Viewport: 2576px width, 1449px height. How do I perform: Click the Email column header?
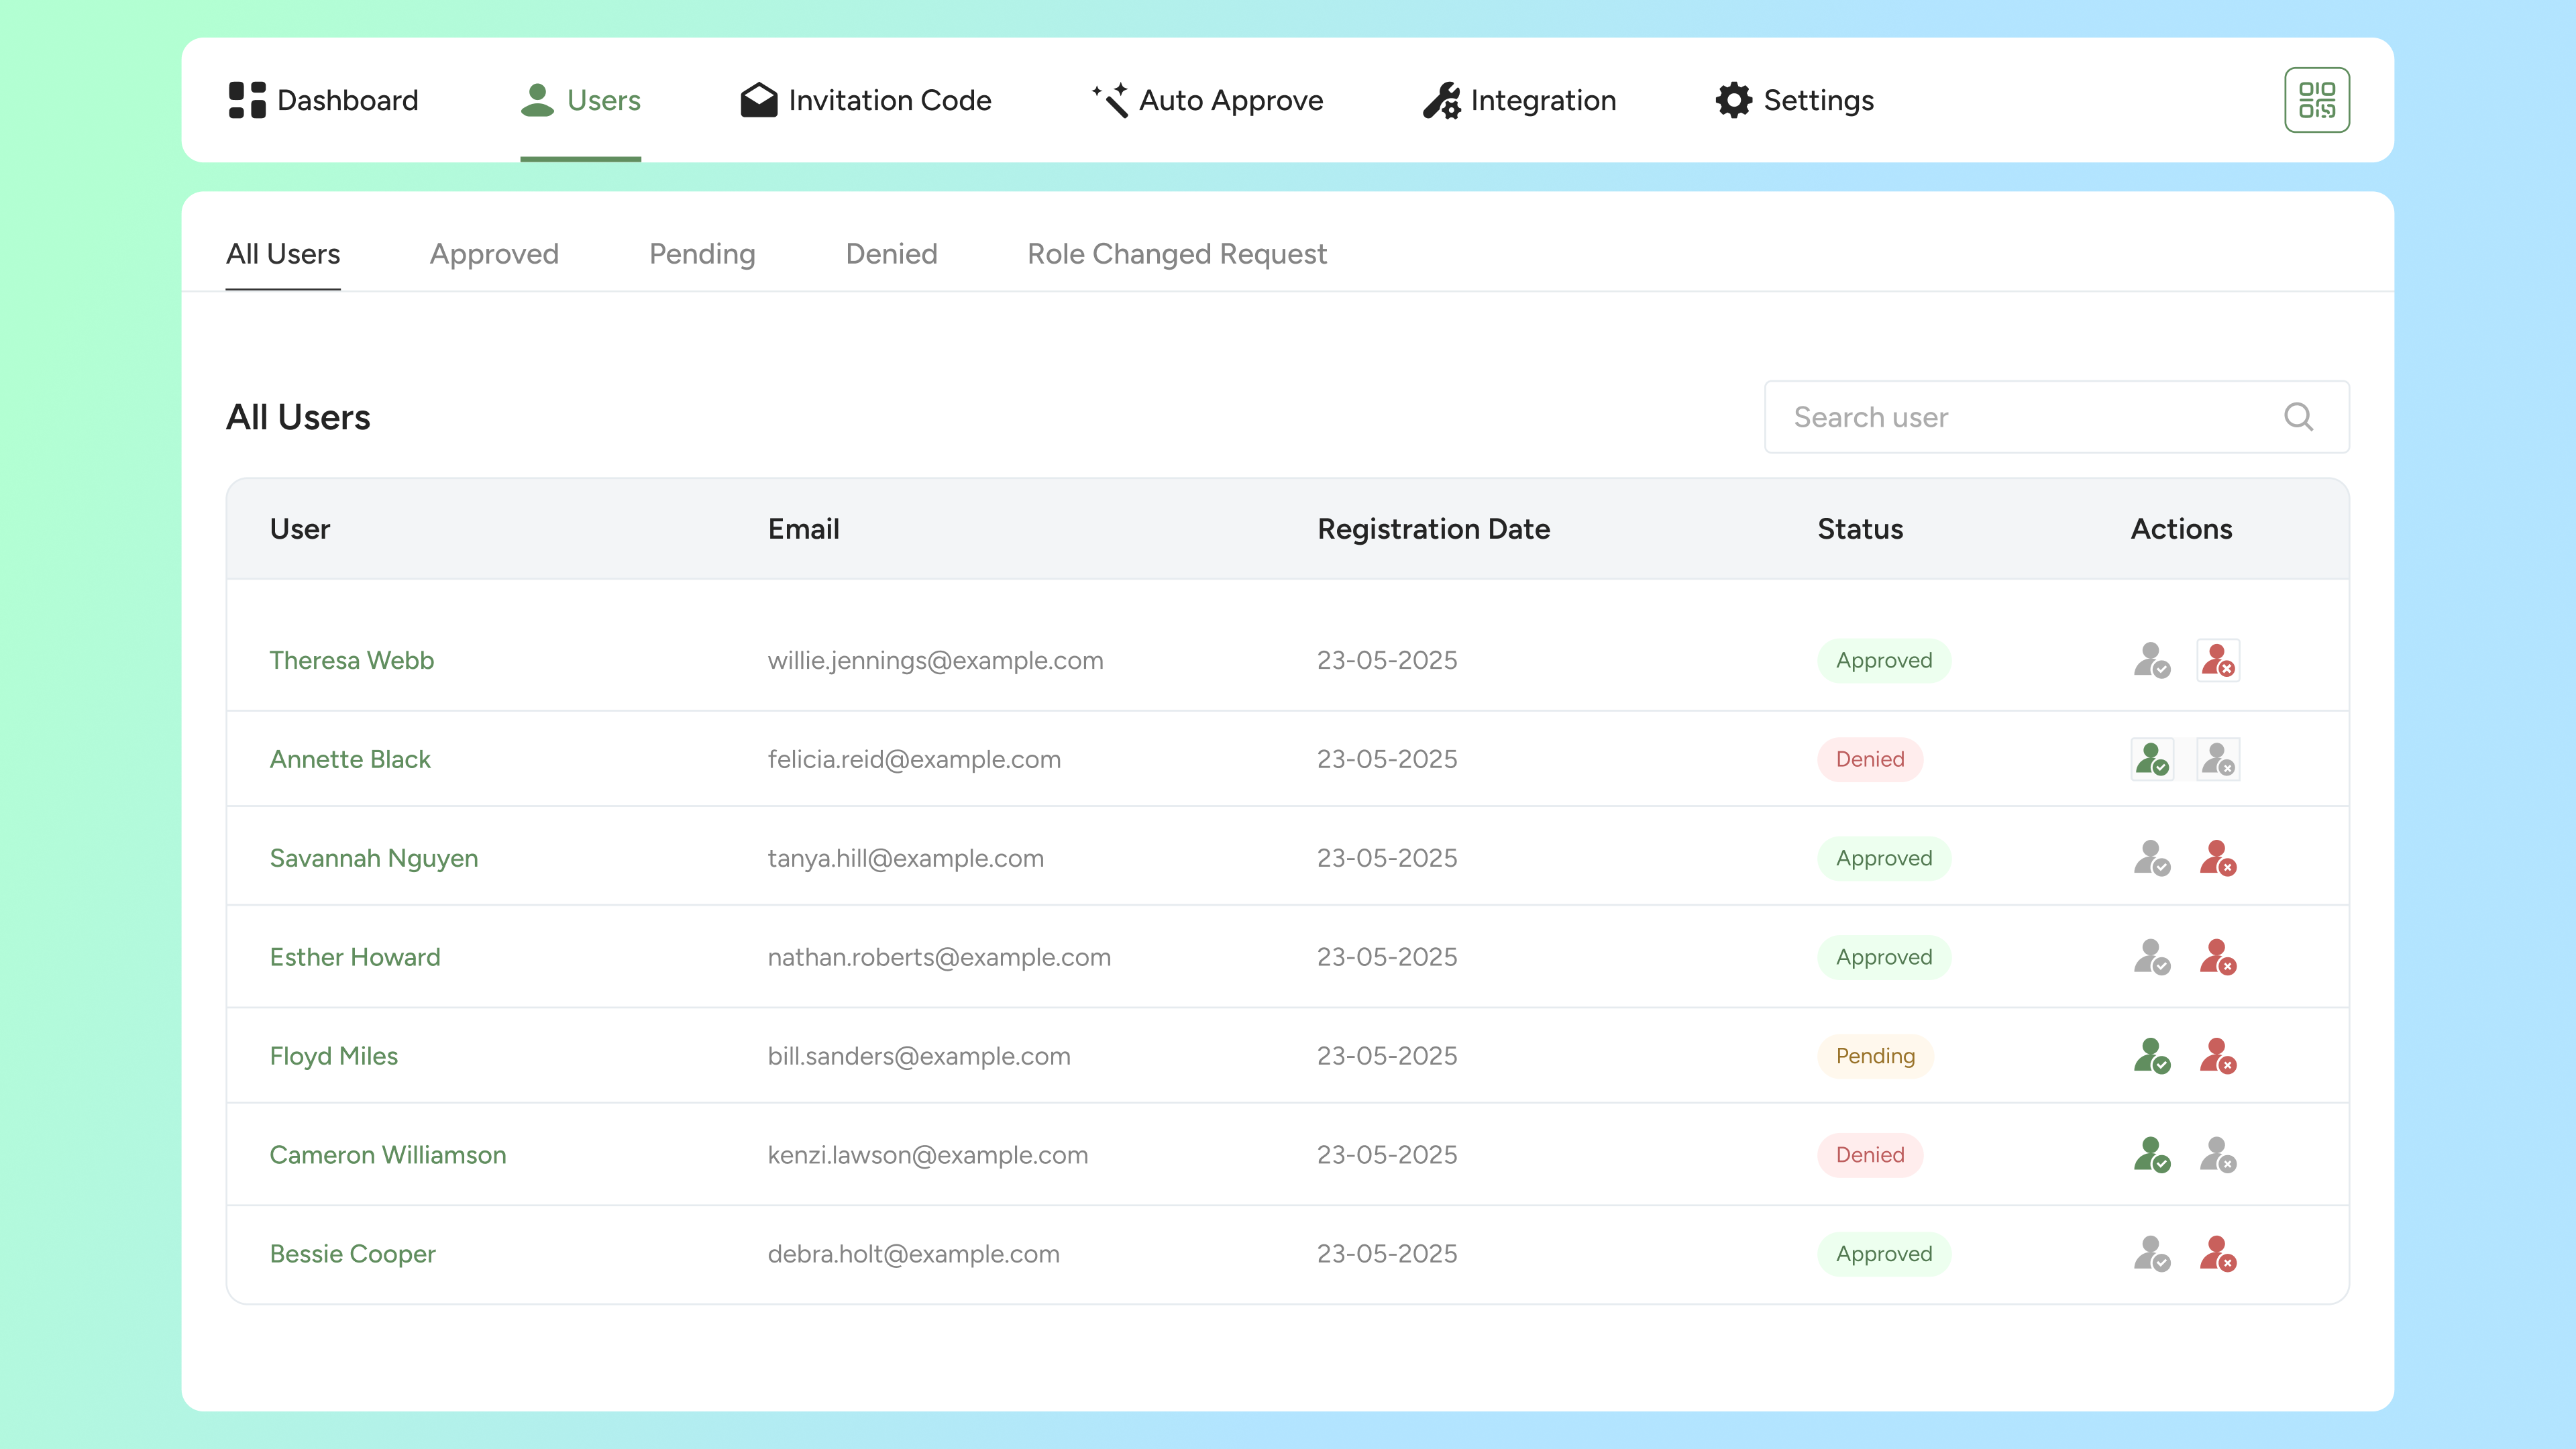[803, 529]
